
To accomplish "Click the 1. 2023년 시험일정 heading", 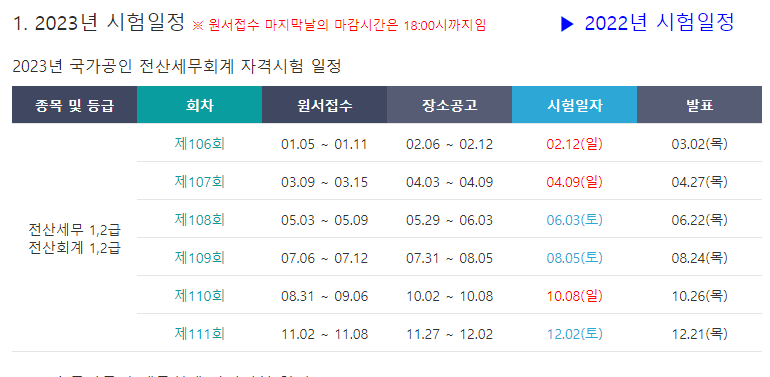I will coord(99,23).
